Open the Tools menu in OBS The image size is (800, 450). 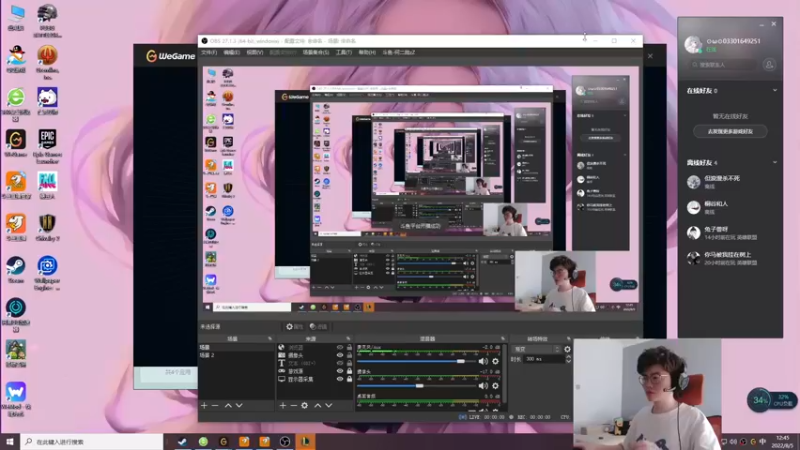[344, 53]
